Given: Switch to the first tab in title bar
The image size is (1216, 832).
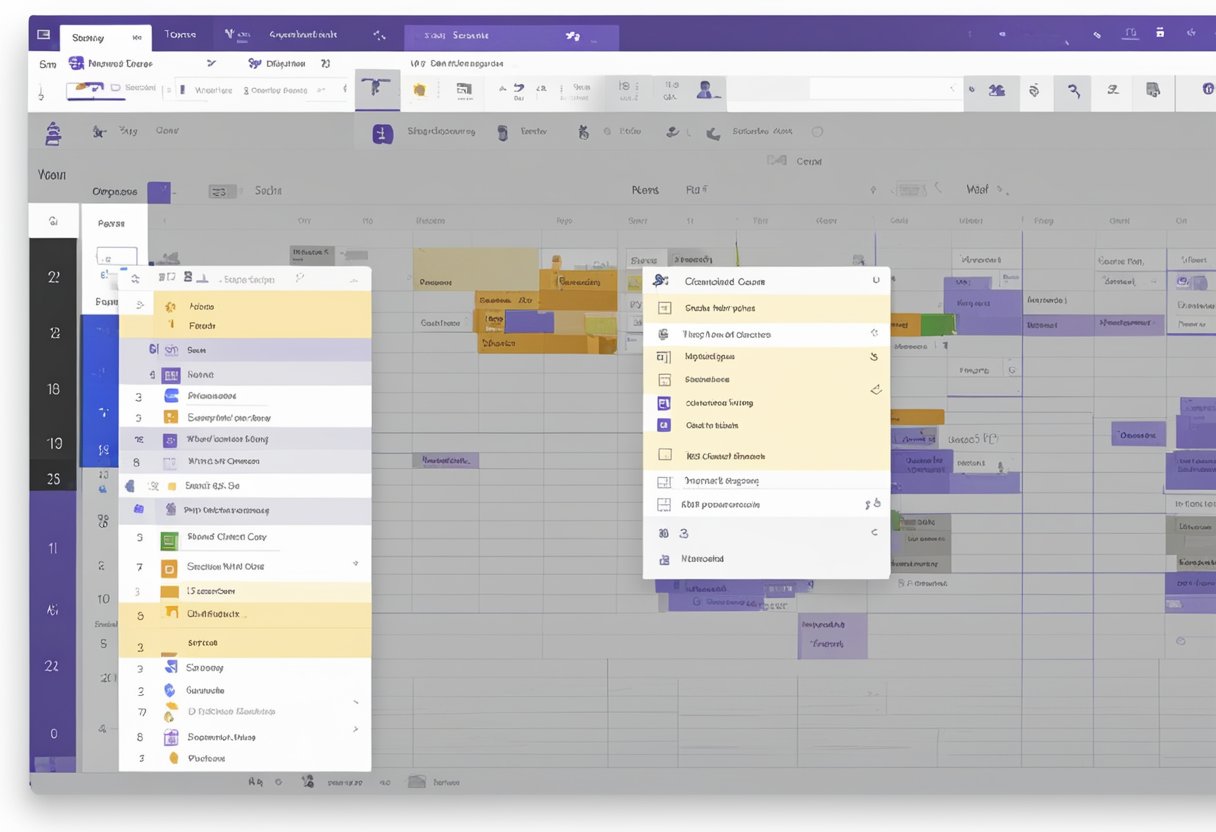Looking at the screenshot, I should [x=104, y=38].
